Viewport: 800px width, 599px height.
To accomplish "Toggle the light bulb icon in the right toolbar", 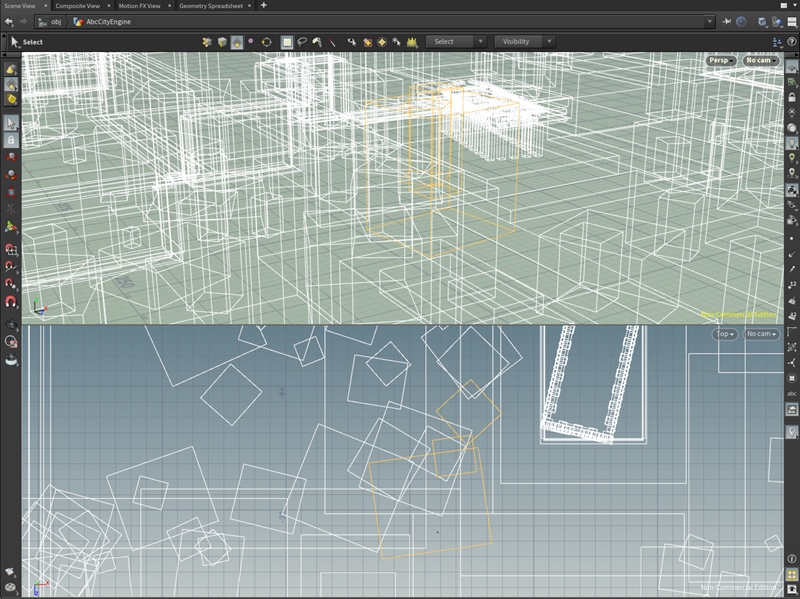I will 792,143.
